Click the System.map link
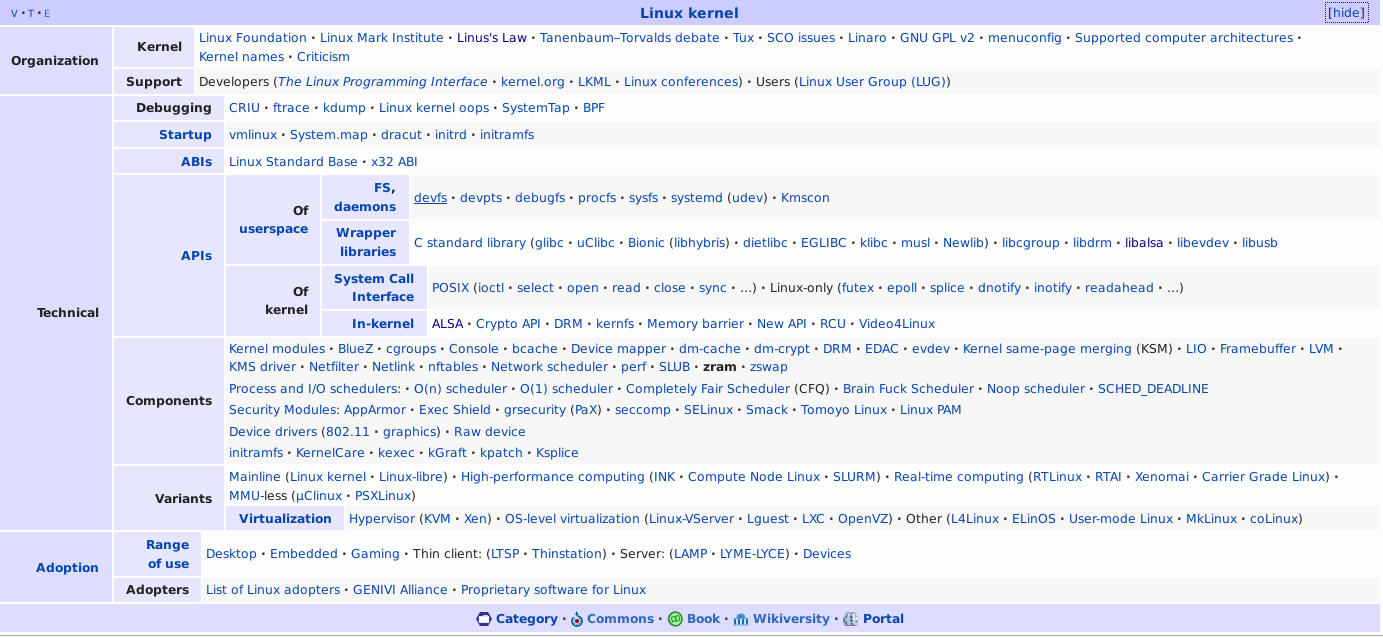The image size is (1383, 638). tap(329, 135)
